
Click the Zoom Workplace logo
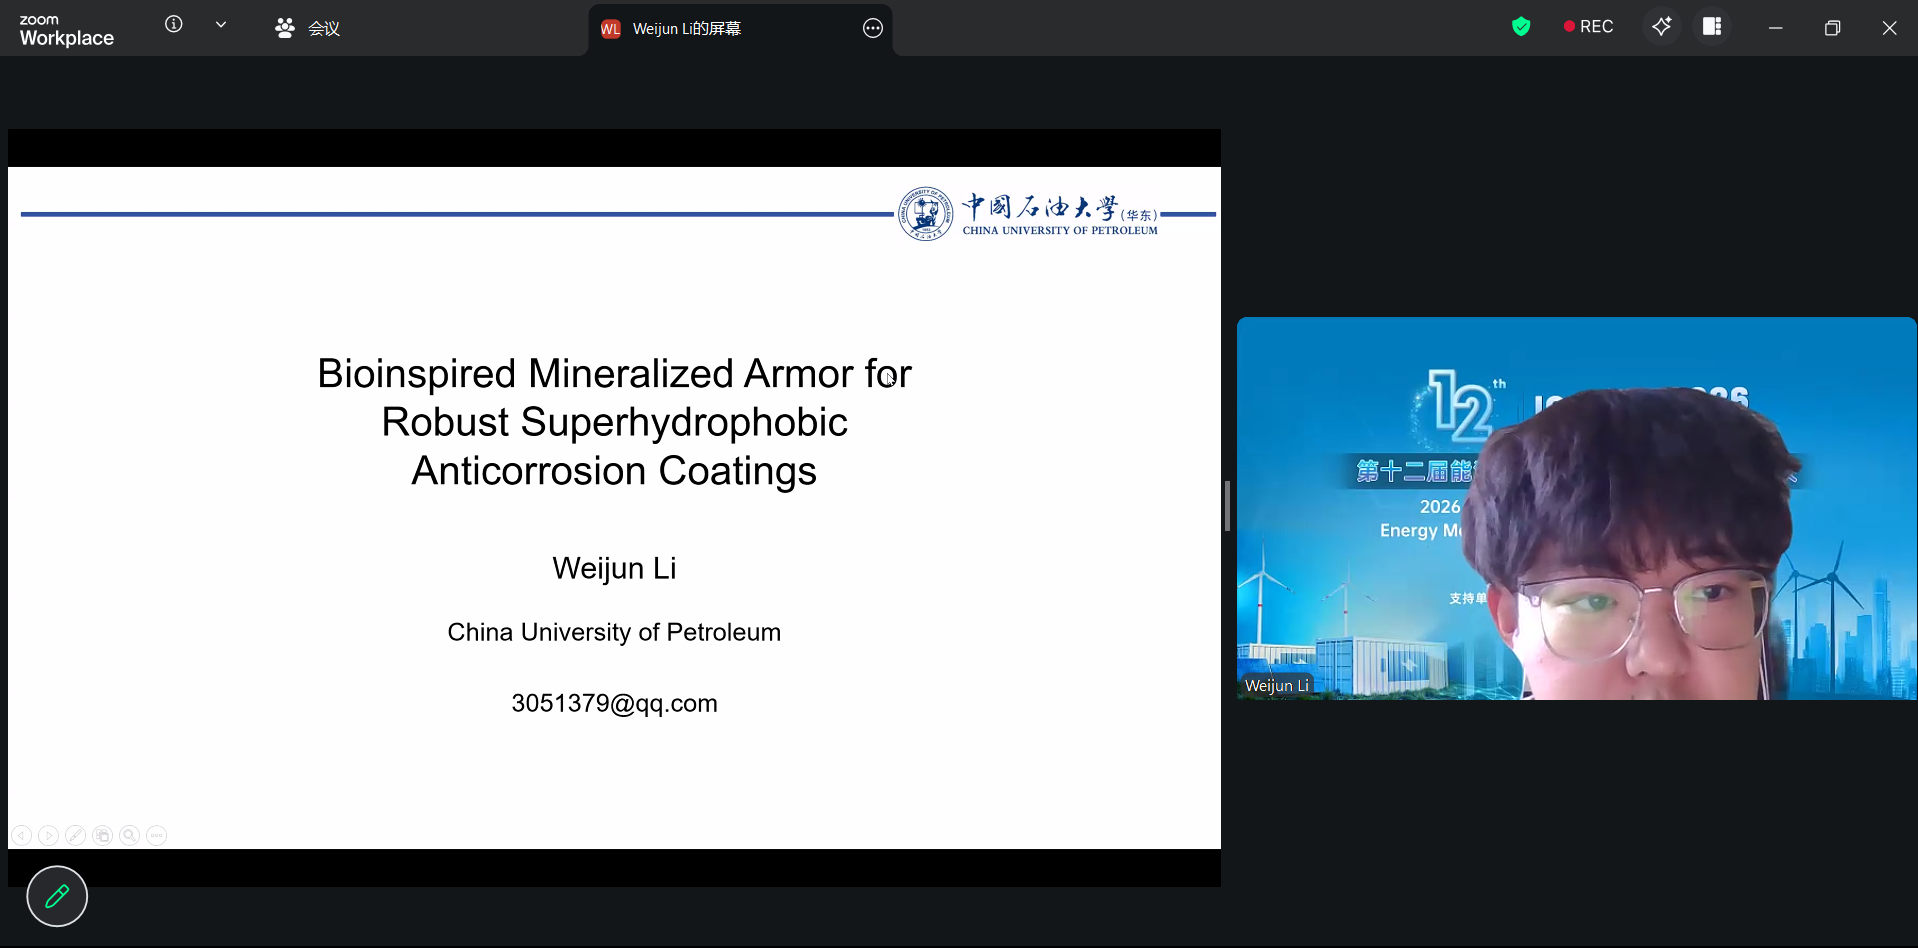tap(66, 30)
